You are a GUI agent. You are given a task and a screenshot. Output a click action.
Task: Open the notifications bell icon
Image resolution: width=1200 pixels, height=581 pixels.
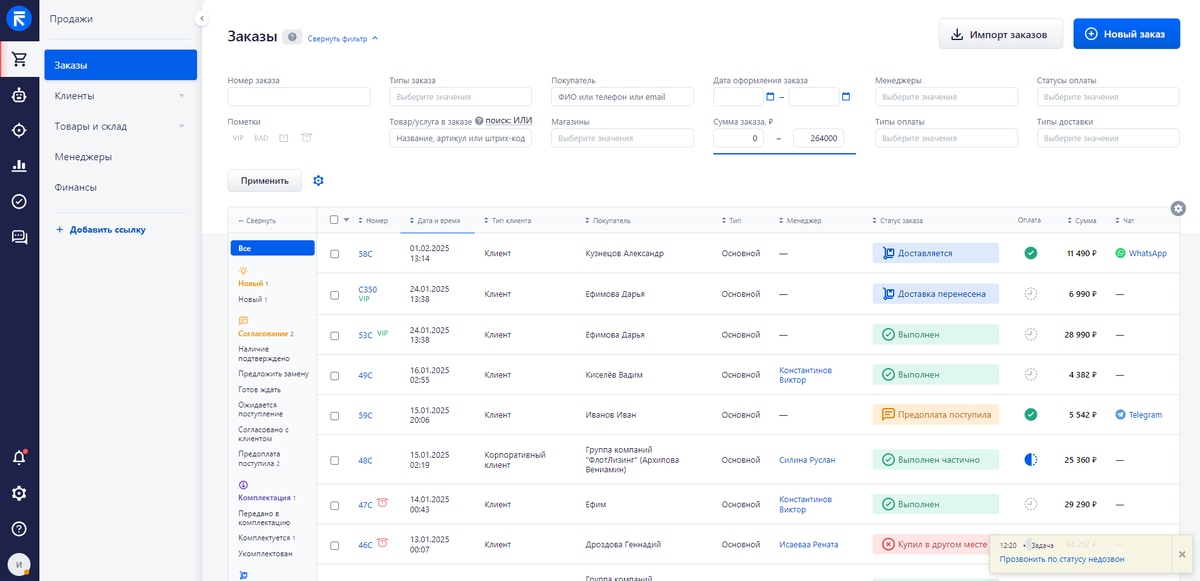point(19,457)
